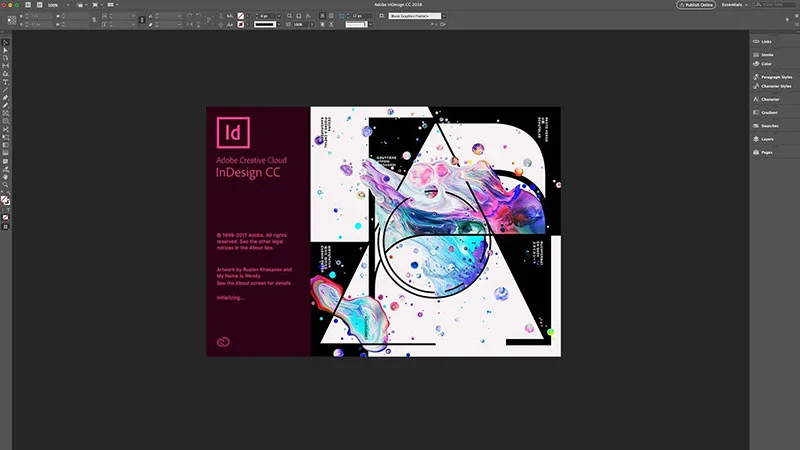The width and height of the screenshot is (800, 450).
Task: Open the Screen Mode dropdown
Action: 96,5
